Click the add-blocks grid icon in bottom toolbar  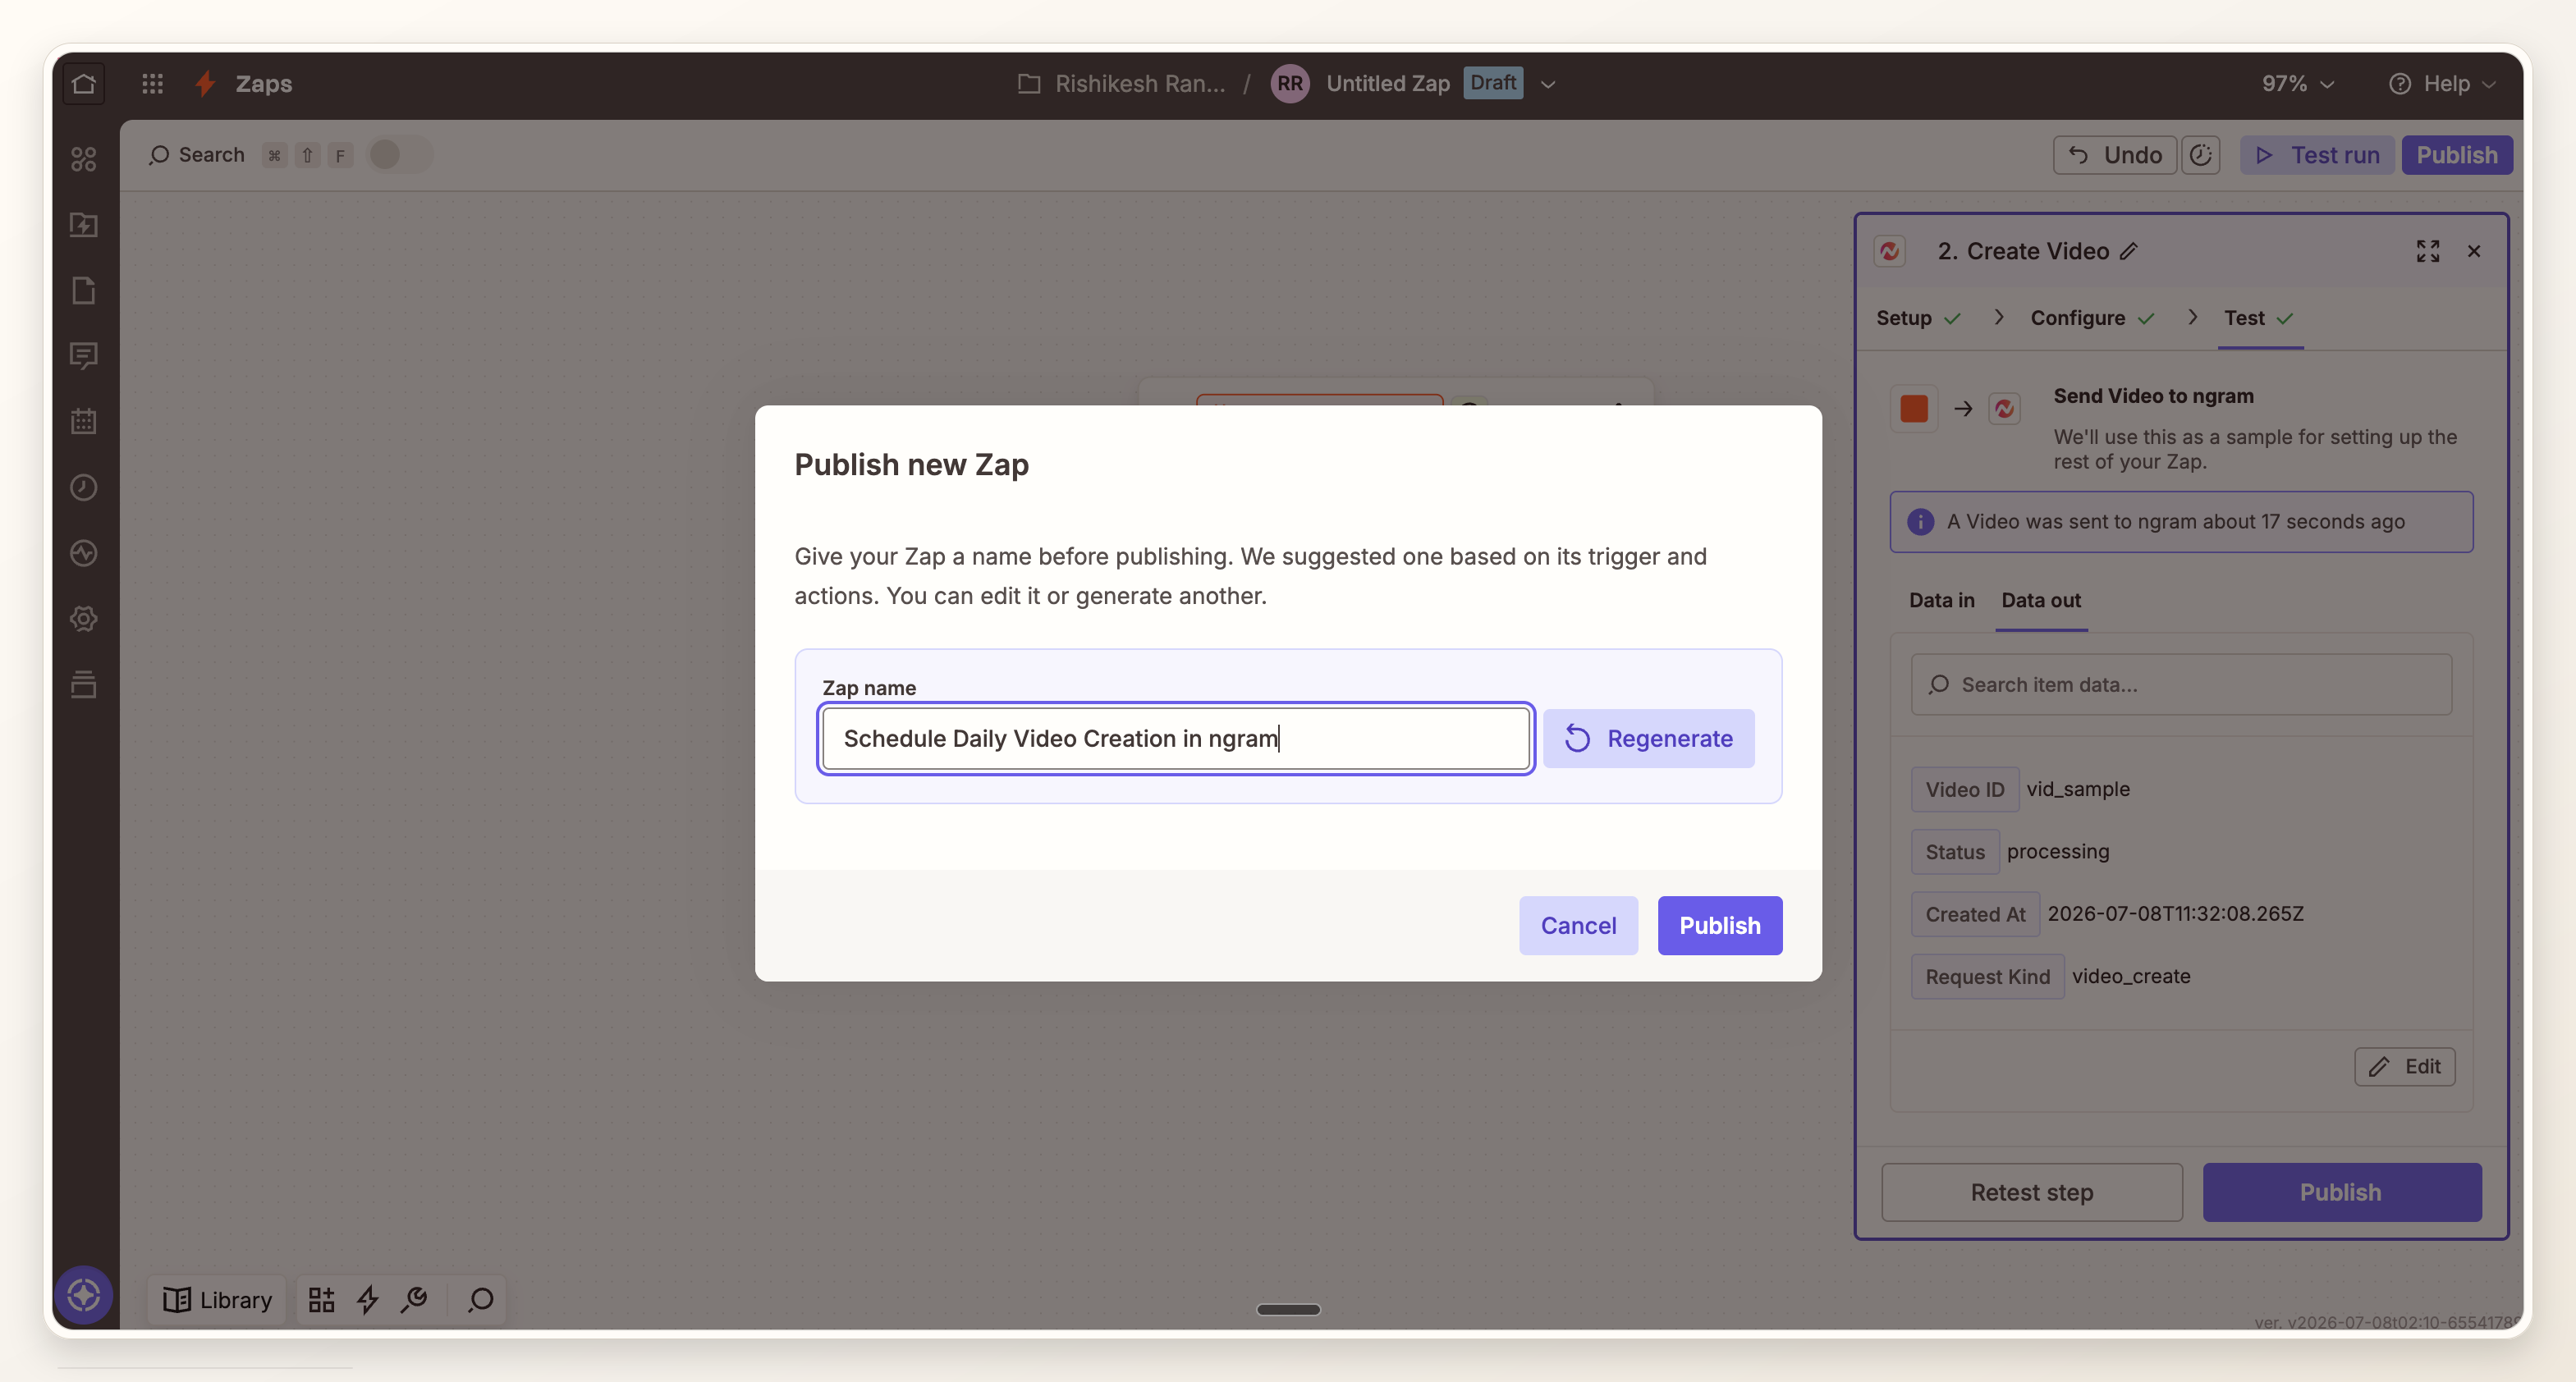tap(321, 1299)
